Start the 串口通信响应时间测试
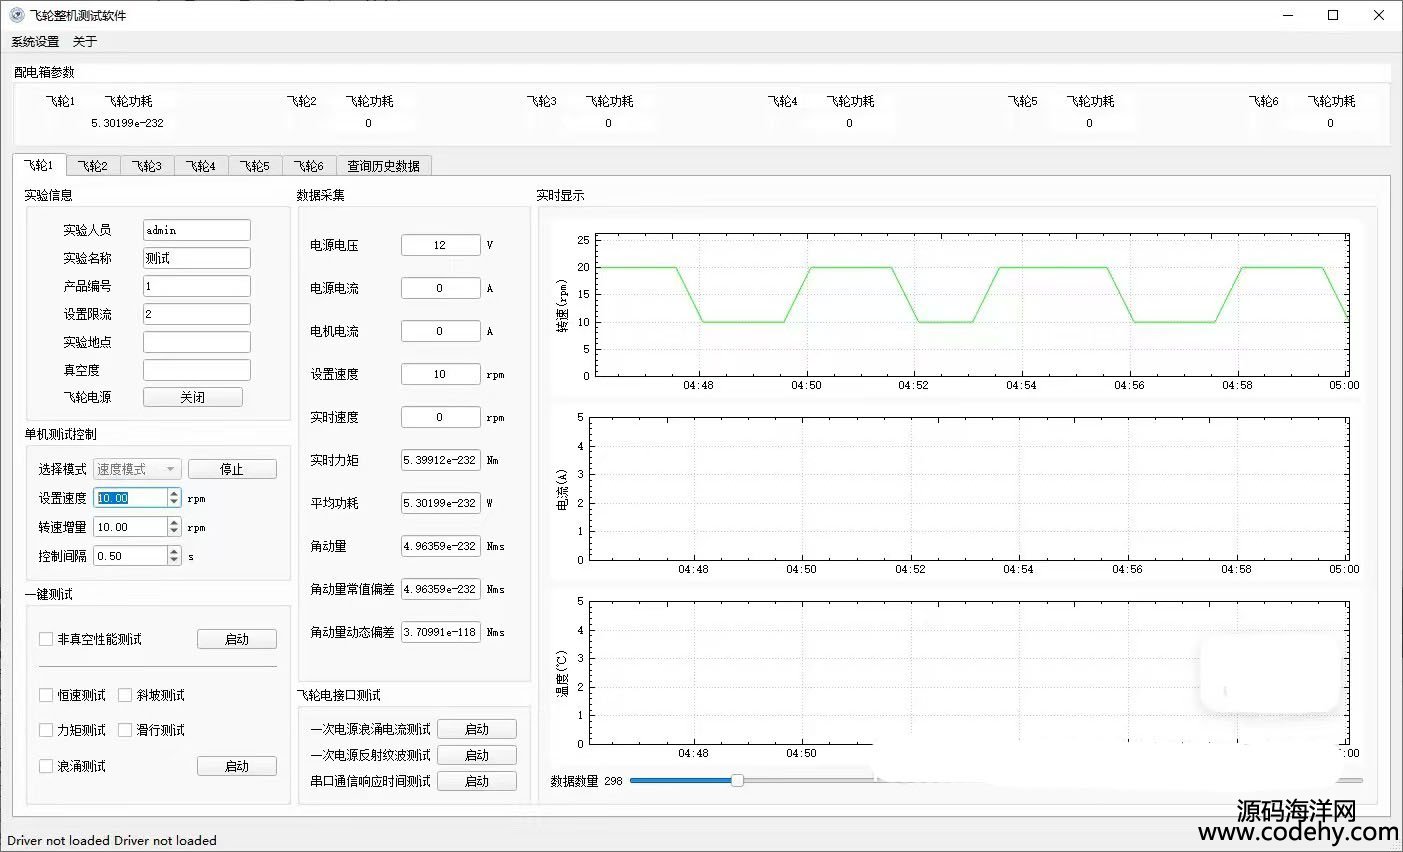Screen dimensions: 1403x852 (477, 781)
